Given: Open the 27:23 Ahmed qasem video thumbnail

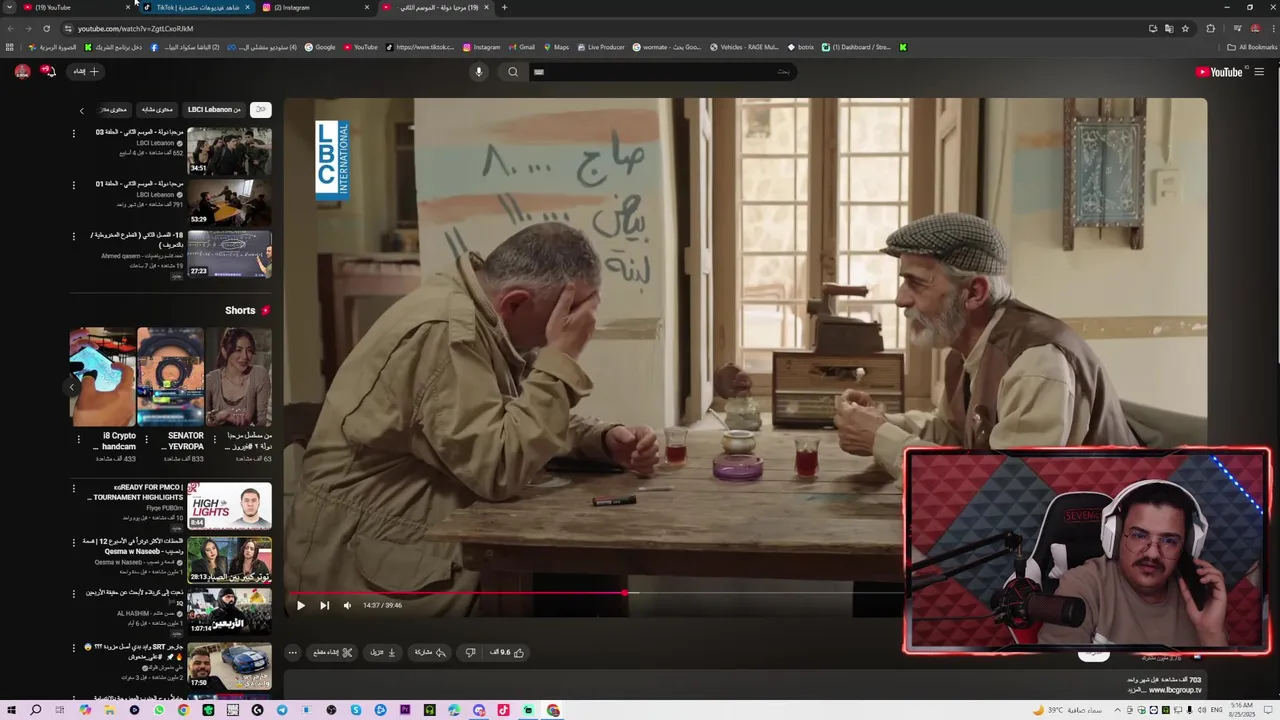Looking at the screenshot, I should click(229, 254).
